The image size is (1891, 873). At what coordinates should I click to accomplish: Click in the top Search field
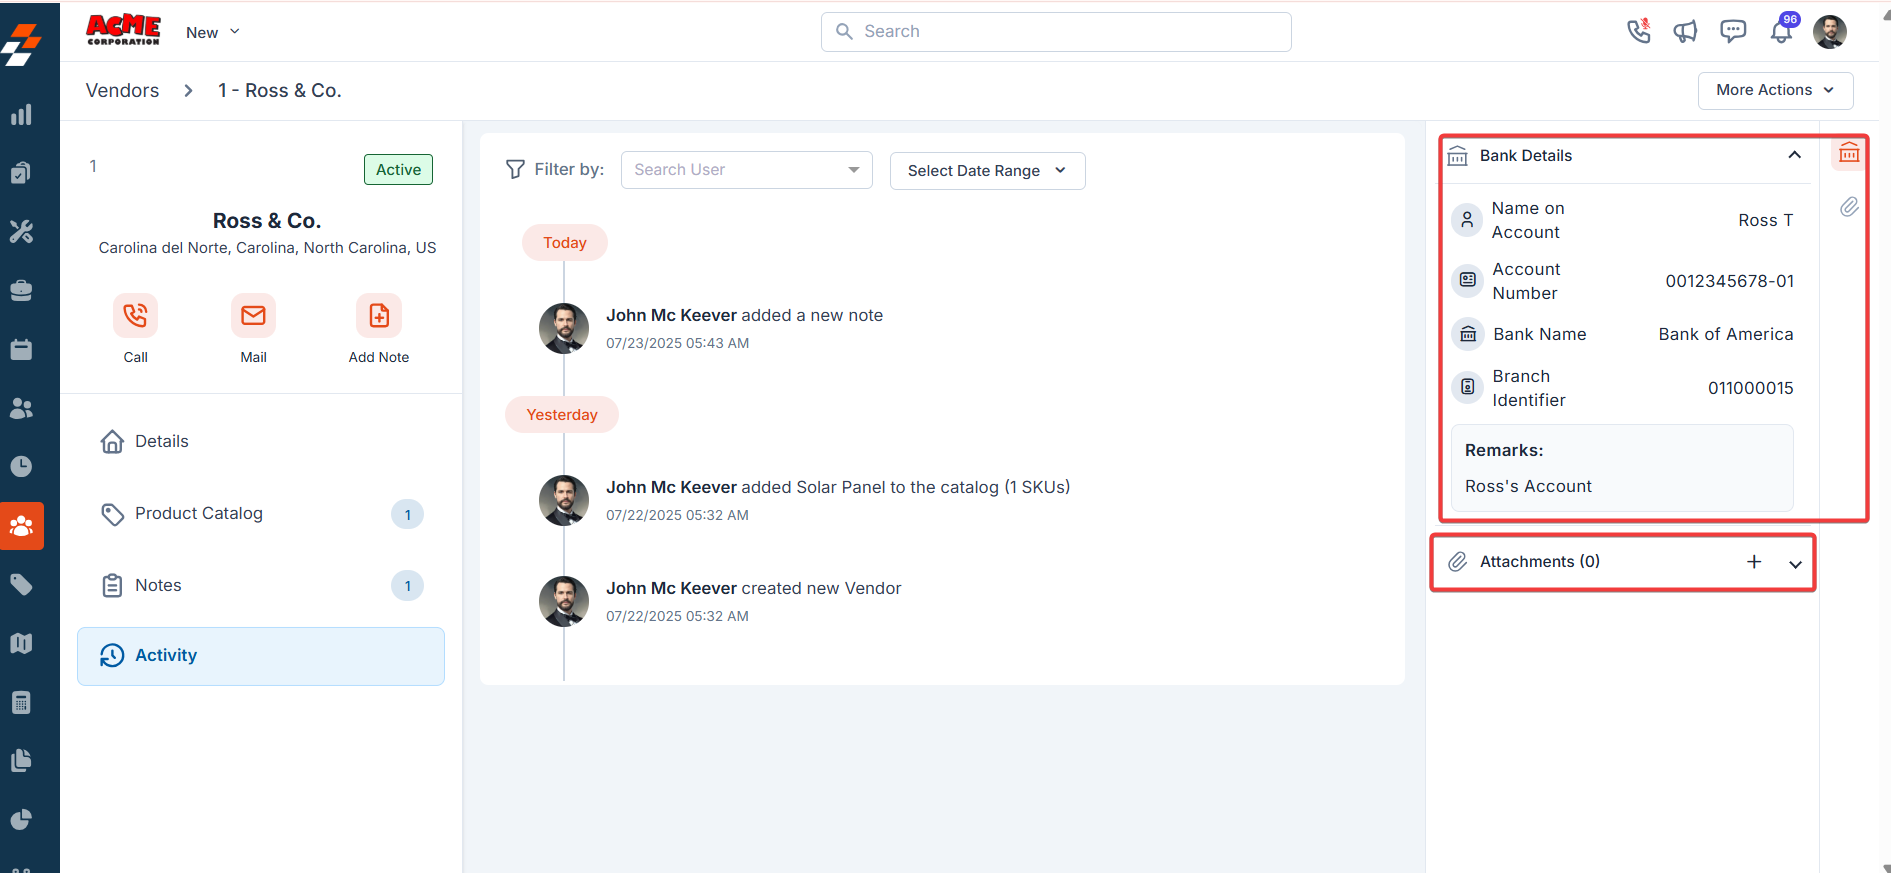[x=1056, y=32]
